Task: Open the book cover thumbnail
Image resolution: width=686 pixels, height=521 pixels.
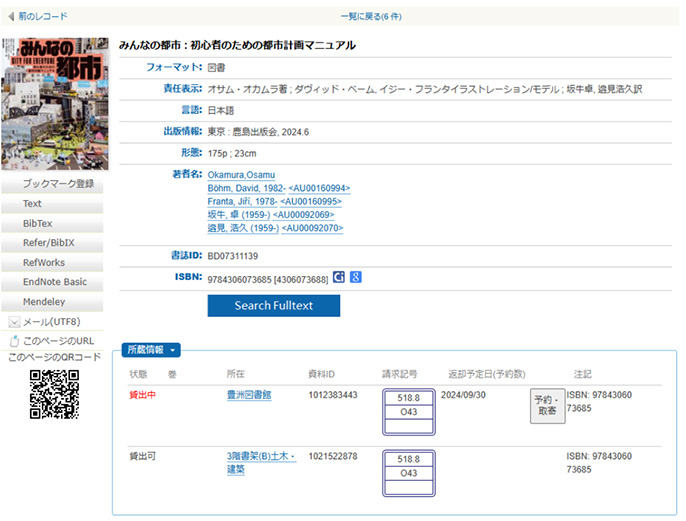Action: pyautogui.click(x=55, y=104)
